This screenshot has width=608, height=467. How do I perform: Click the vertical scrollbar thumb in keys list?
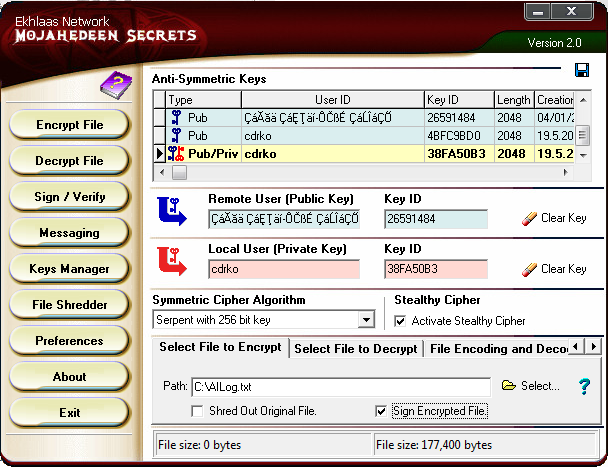click(x=583, y=135)
